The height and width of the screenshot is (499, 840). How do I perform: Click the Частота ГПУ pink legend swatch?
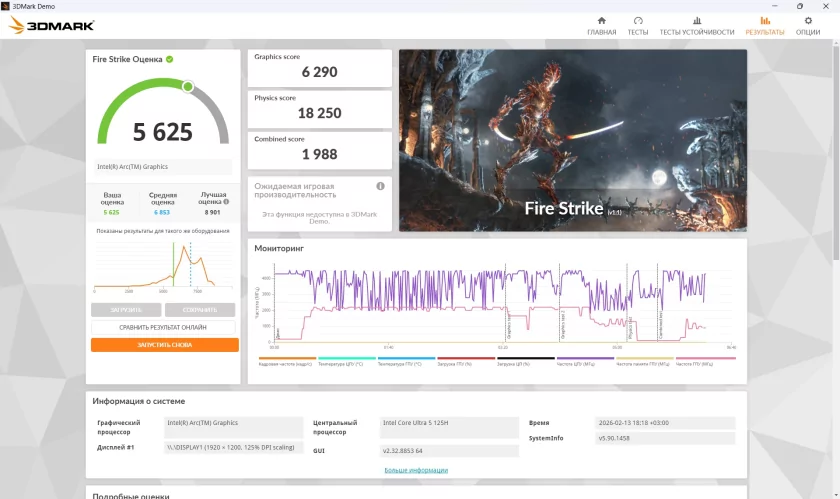(x=706, y=358)
